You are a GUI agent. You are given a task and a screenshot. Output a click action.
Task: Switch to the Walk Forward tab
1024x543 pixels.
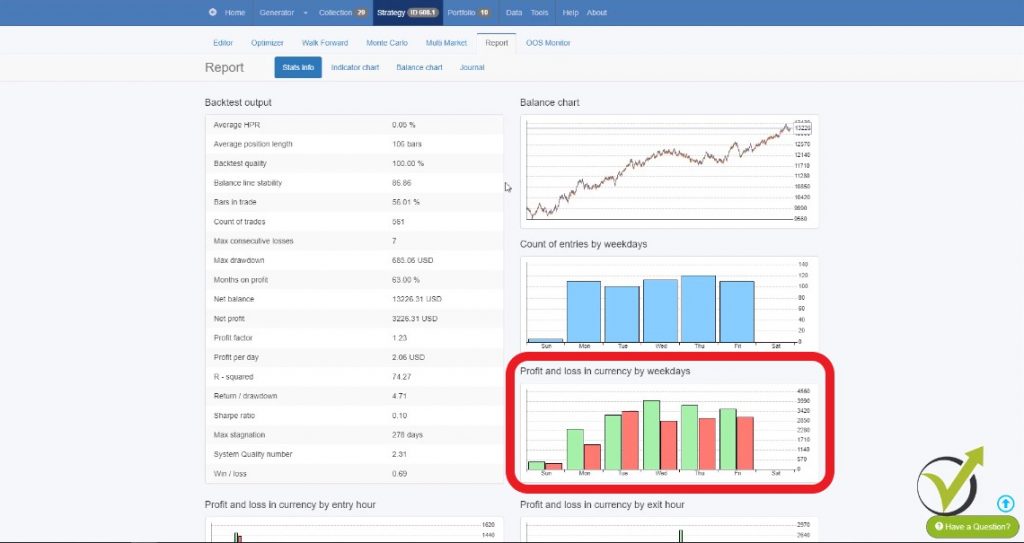click(x=325, y=42)
